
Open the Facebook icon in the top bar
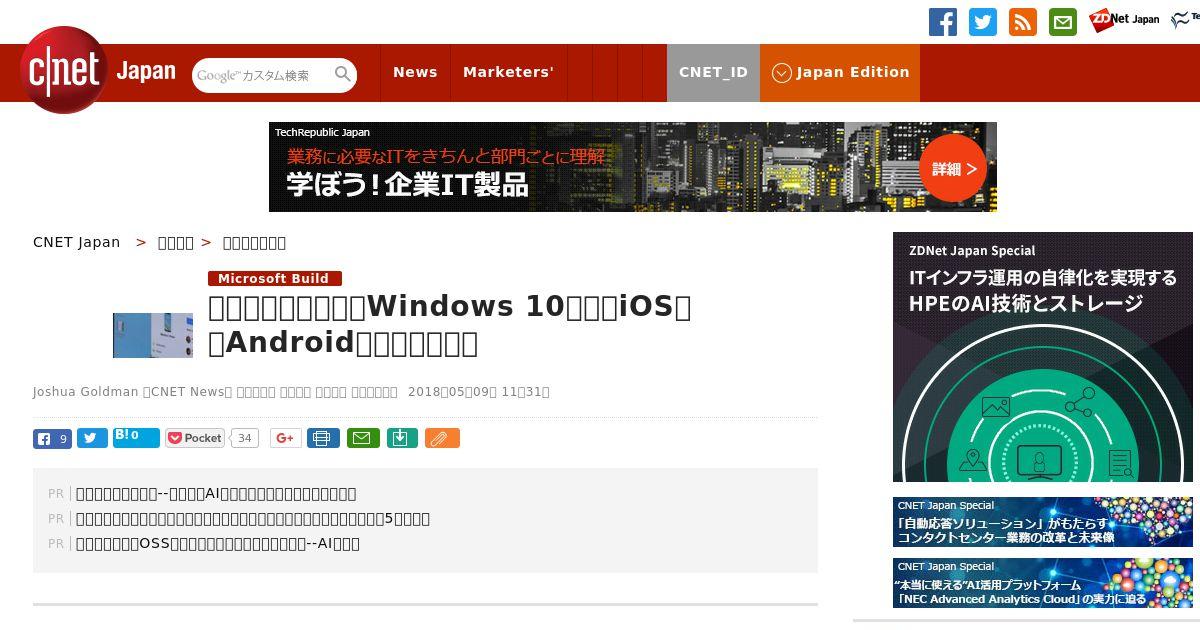tap(943, 22)
